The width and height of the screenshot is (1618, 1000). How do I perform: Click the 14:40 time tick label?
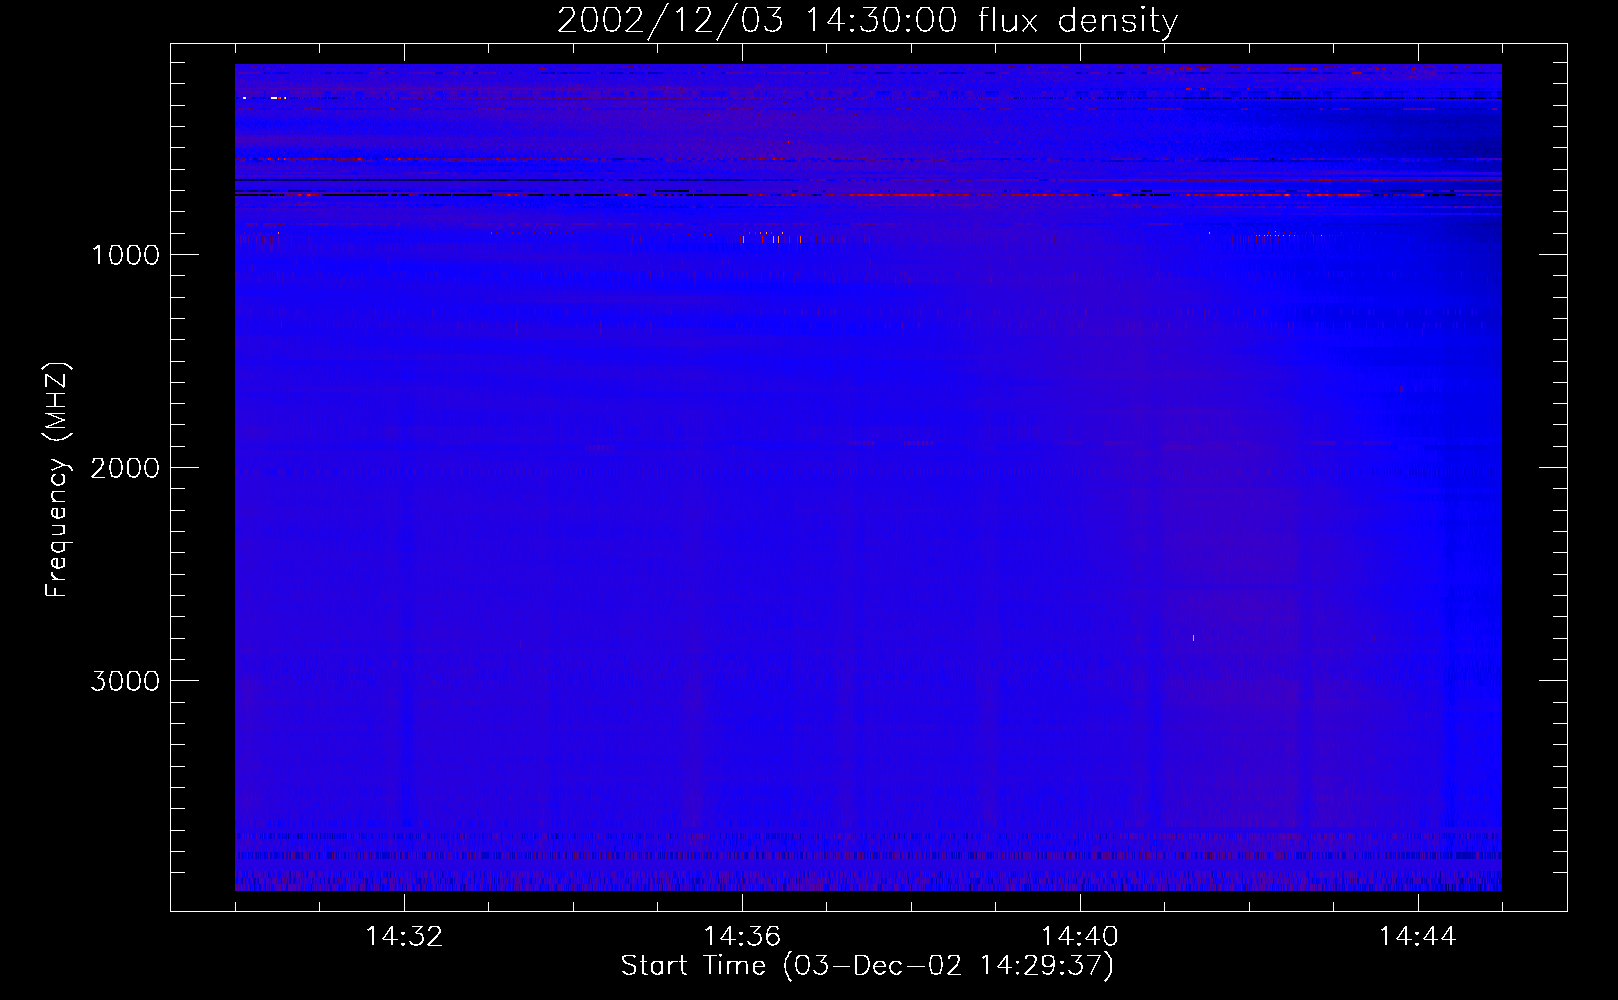point(1080,937)
